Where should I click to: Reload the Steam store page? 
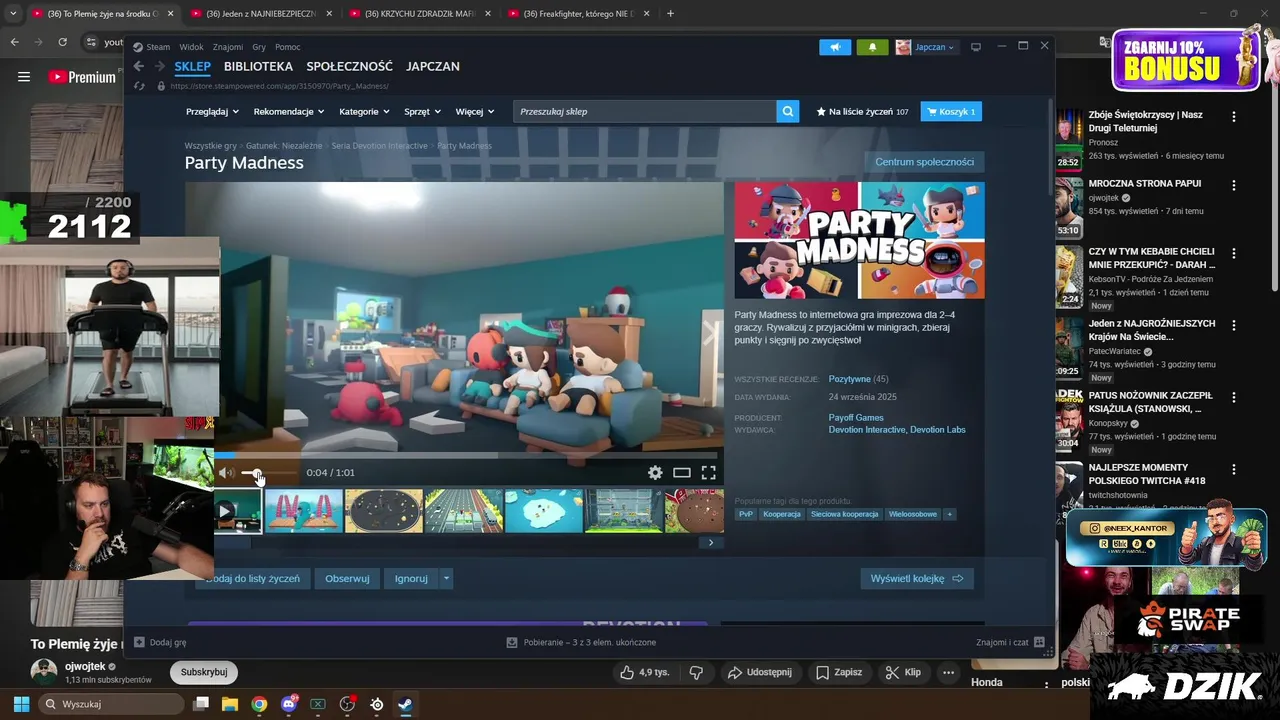[x=140, y=86]
